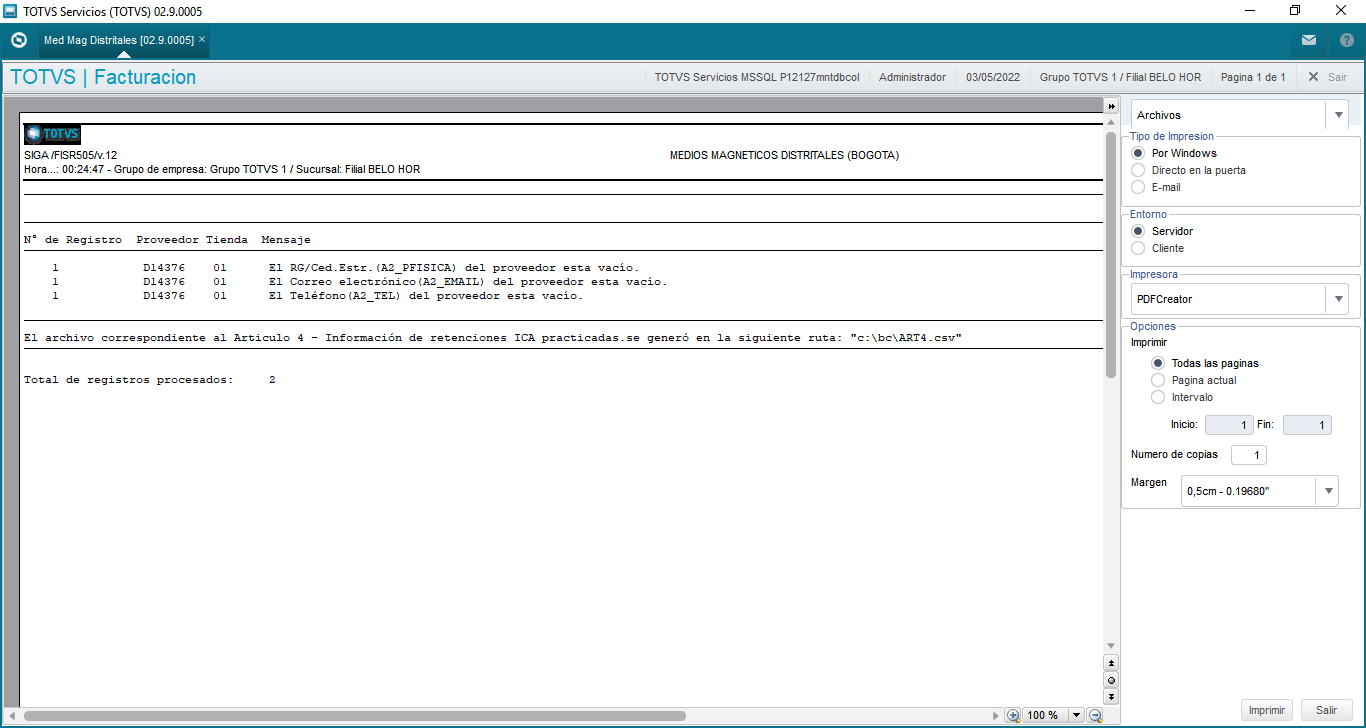The height and width of the screenshot is (728, 1366).
Task: Jump to next page with double-down arrow
Action: pyautogui.click(x=1111, y=696)
